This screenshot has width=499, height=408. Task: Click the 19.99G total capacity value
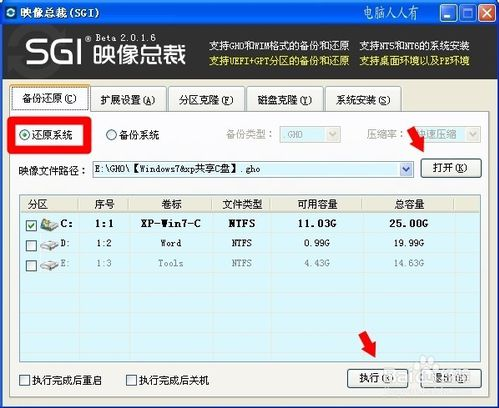point(408,243)
